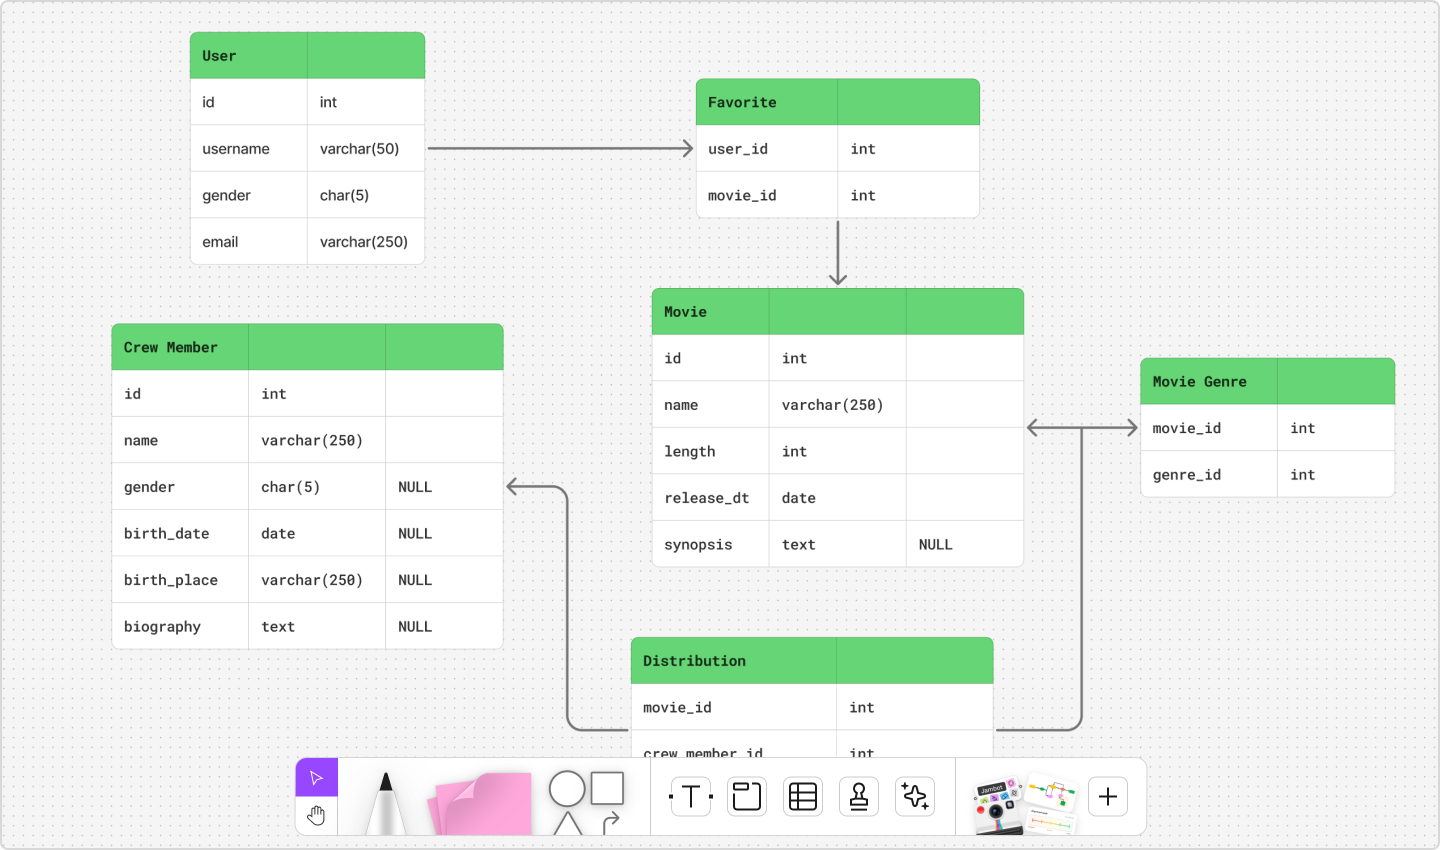
Task: Choose the stamp tool
Action: point(858,796)
